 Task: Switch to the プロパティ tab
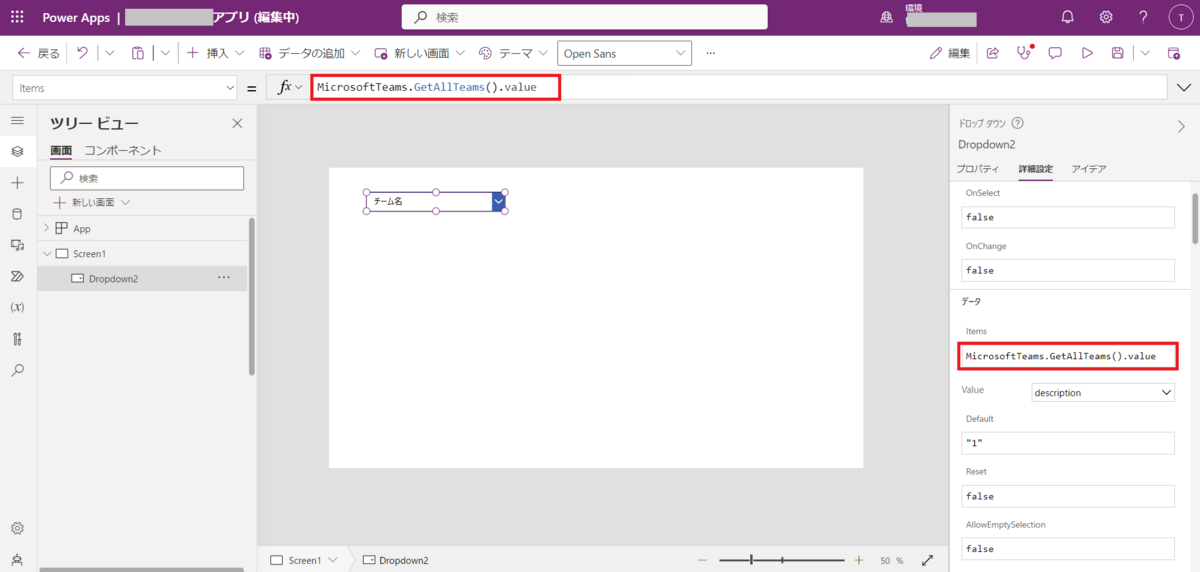(x=978, y=169)
